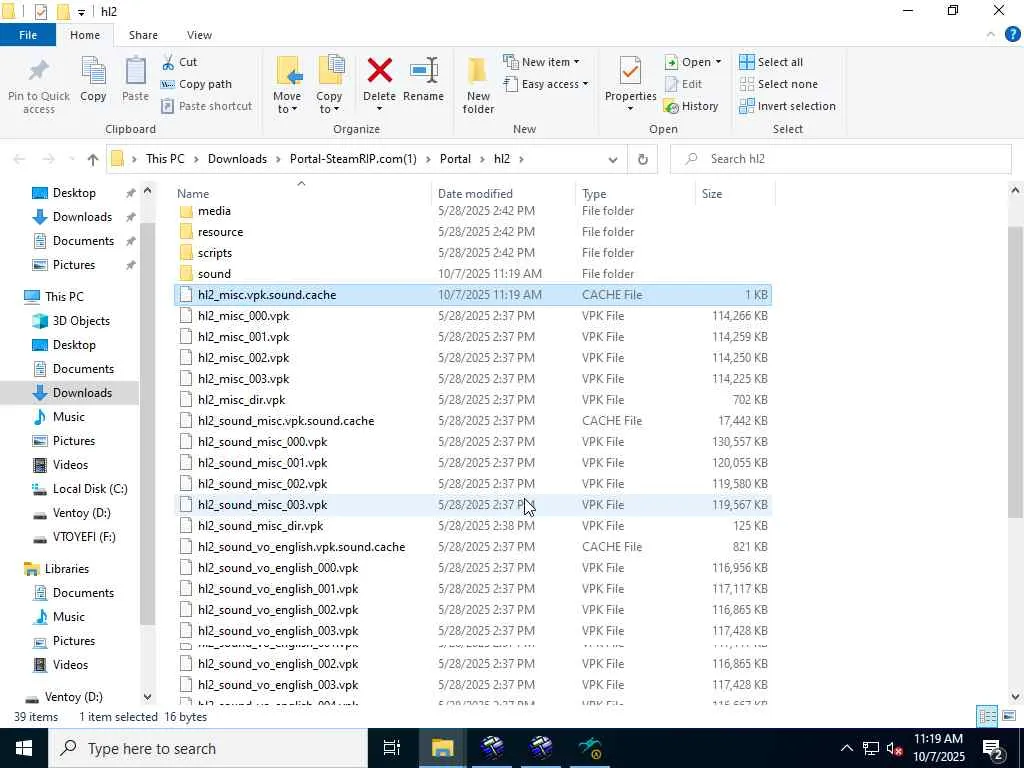Refresh the current folder
Viewport: 1024px width, 768px height.
click(x=643, y=159)
